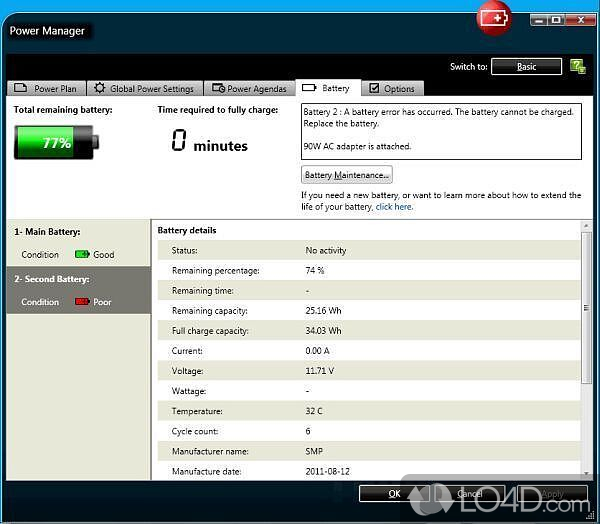Maximize the Power Manager window
Screen dimensions: 600x524
tap(556, 20)
